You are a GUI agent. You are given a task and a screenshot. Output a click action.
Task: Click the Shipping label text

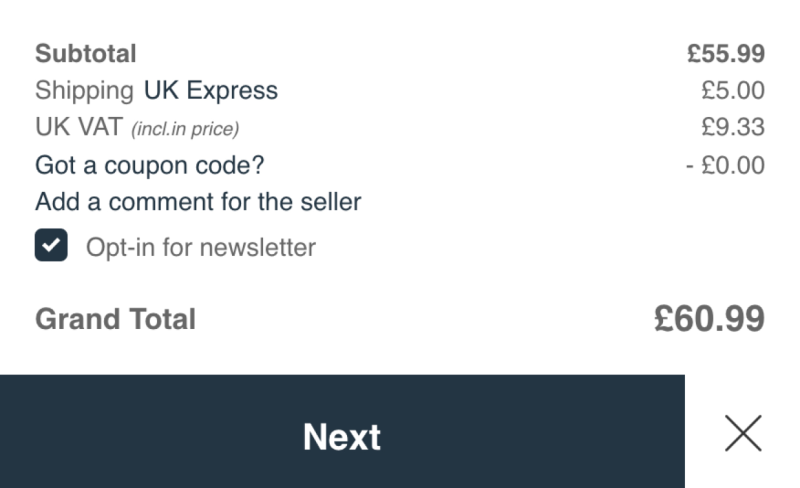coord(85,91)
